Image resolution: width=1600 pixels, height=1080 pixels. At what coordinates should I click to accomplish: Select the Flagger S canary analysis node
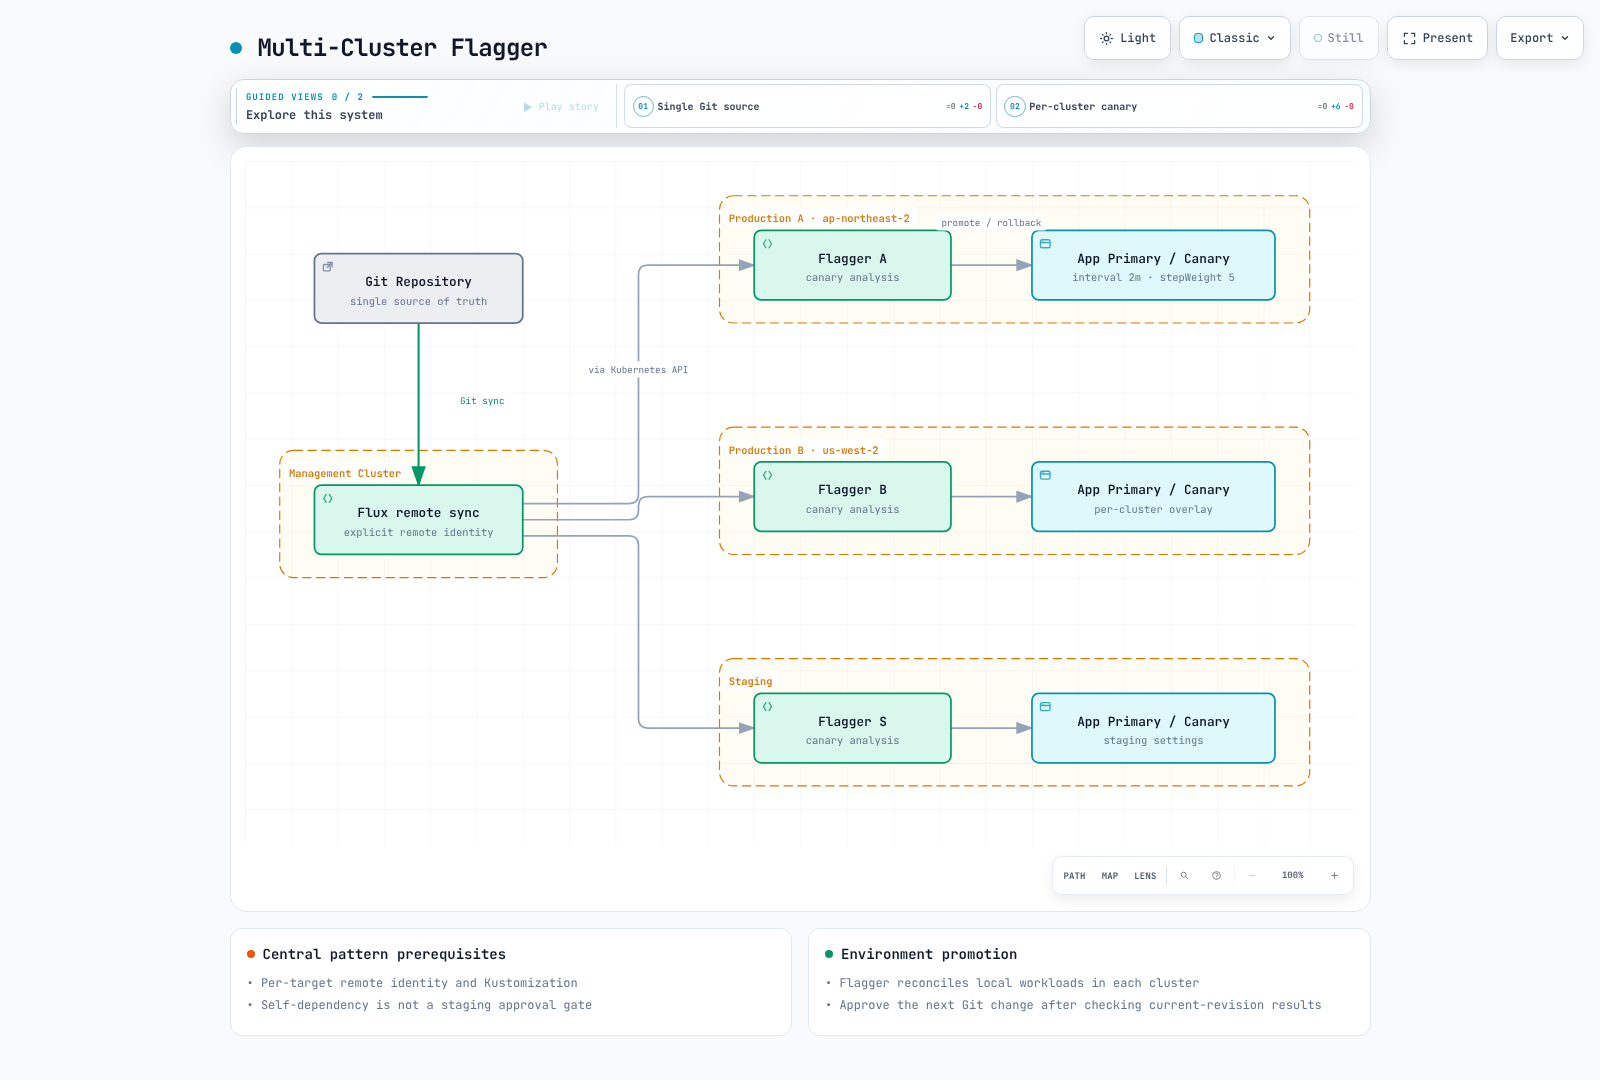point(852,728)
